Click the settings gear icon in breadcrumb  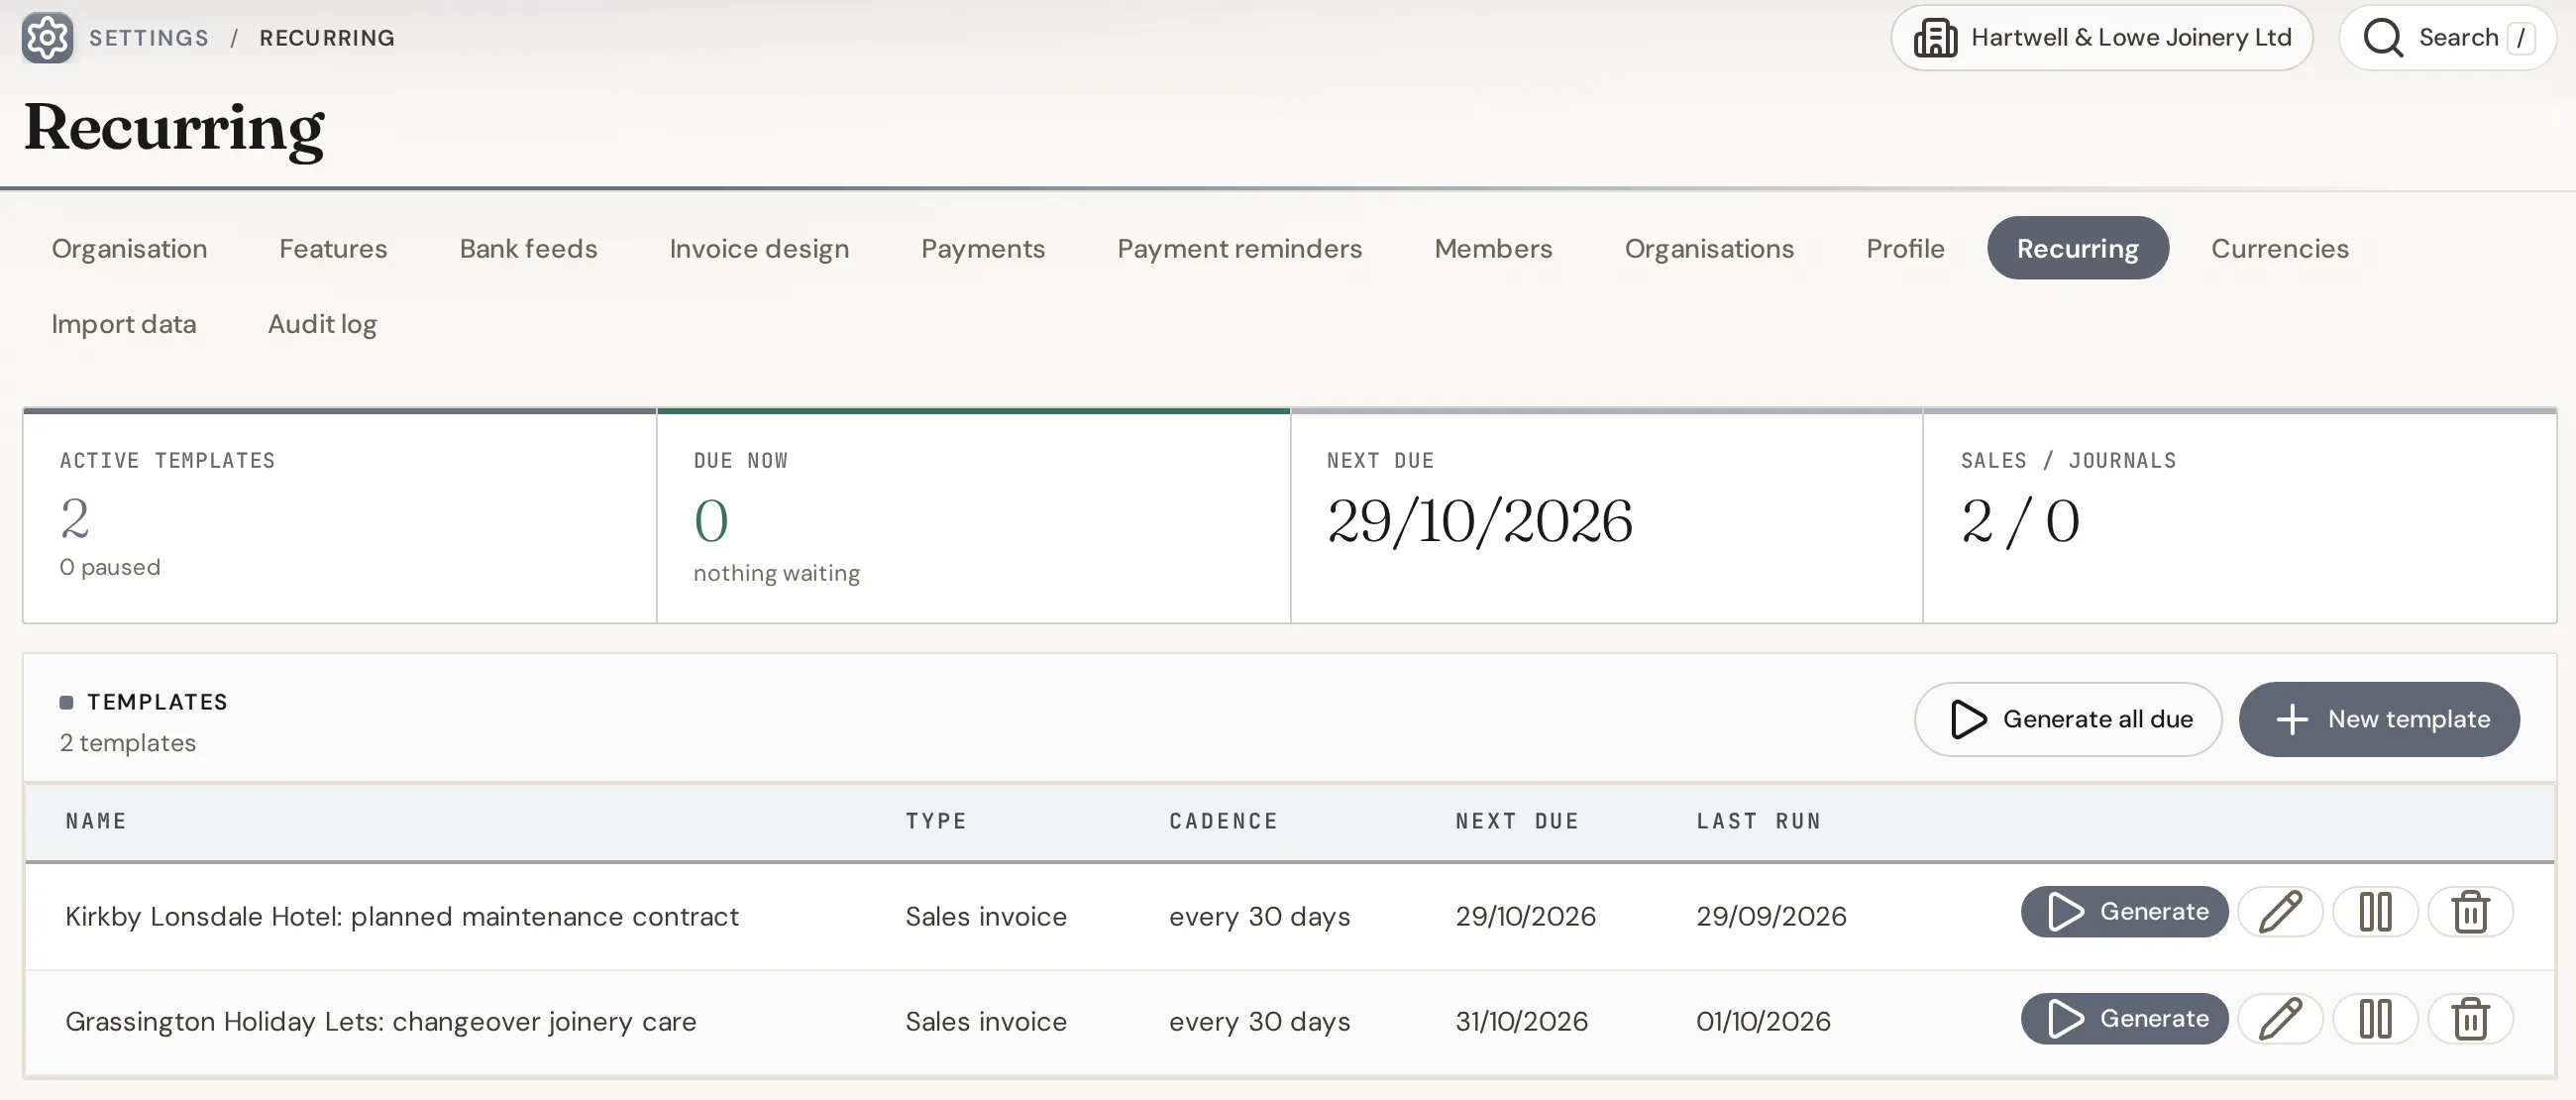(x=47, y=38)
